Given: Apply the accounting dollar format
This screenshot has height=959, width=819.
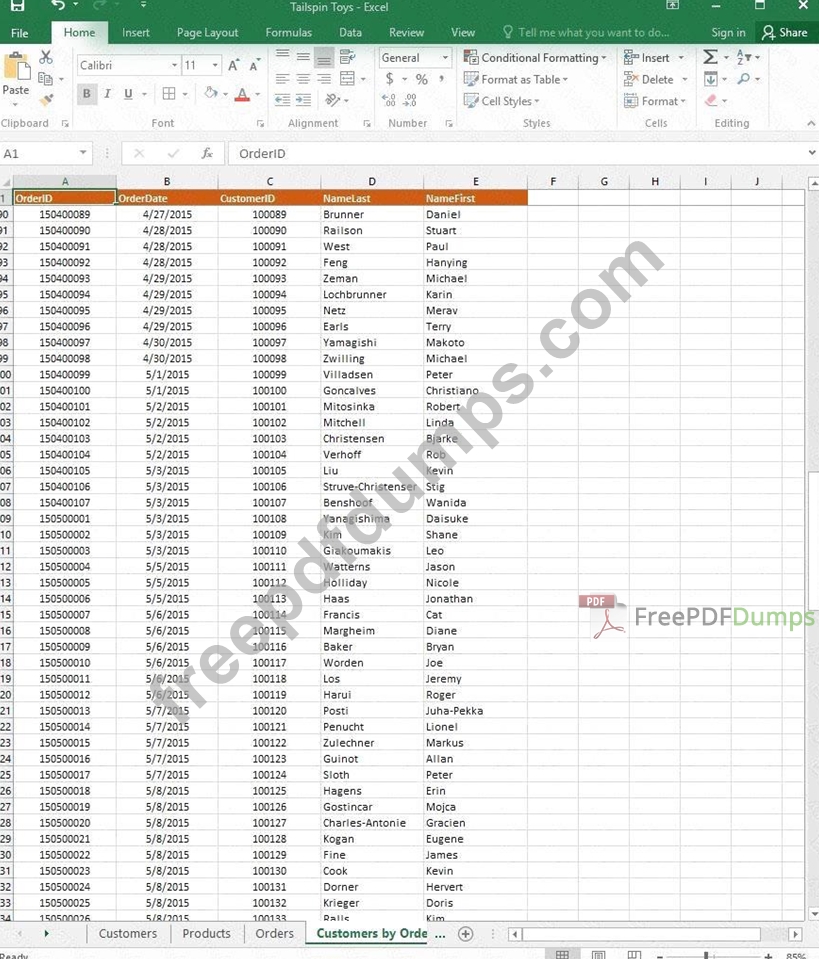Looking at the screenshot, I should [390, 79].
